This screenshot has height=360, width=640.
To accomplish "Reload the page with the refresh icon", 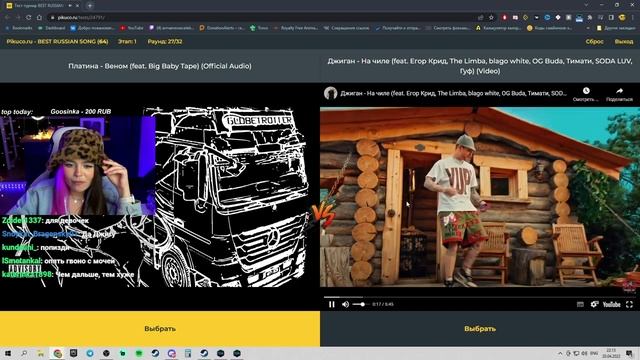I will (28, 18).
